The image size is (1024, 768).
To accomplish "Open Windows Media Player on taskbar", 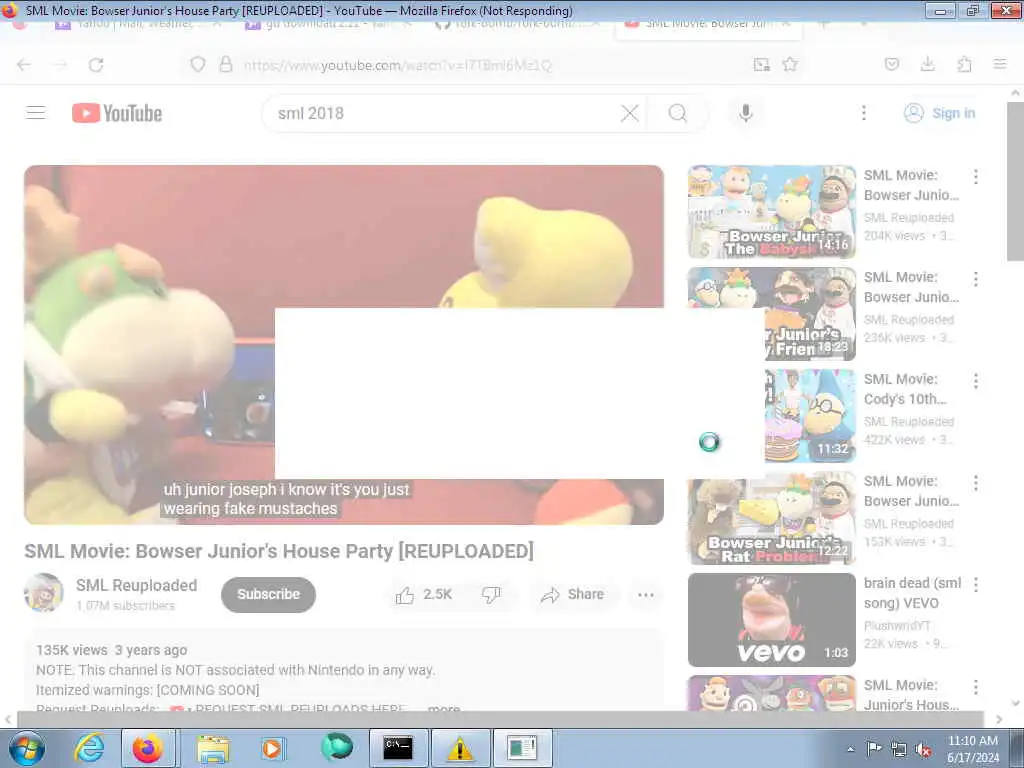I will [x=272, y=748].
